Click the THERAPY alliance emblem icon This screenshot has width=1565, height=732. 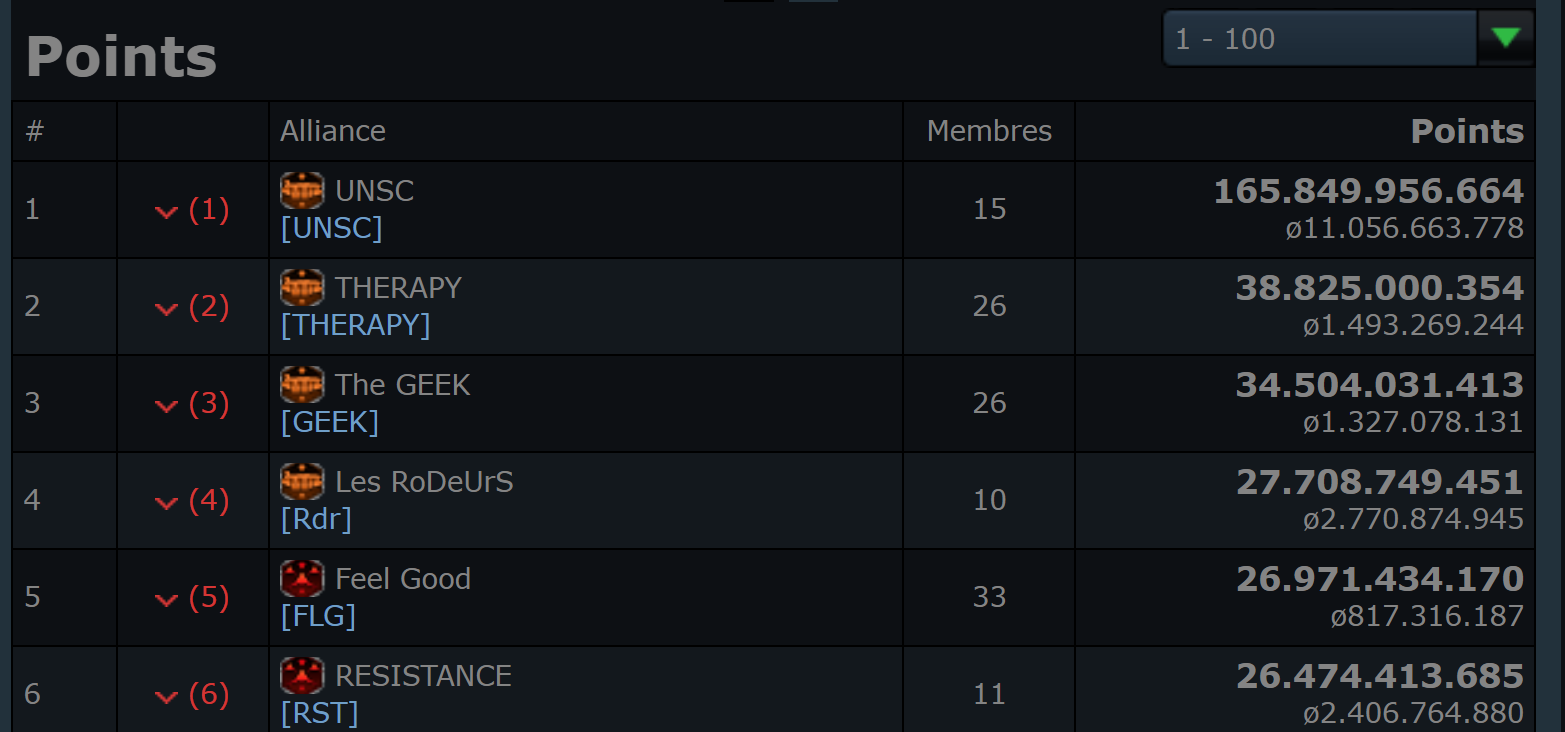[x=302, y=287]
